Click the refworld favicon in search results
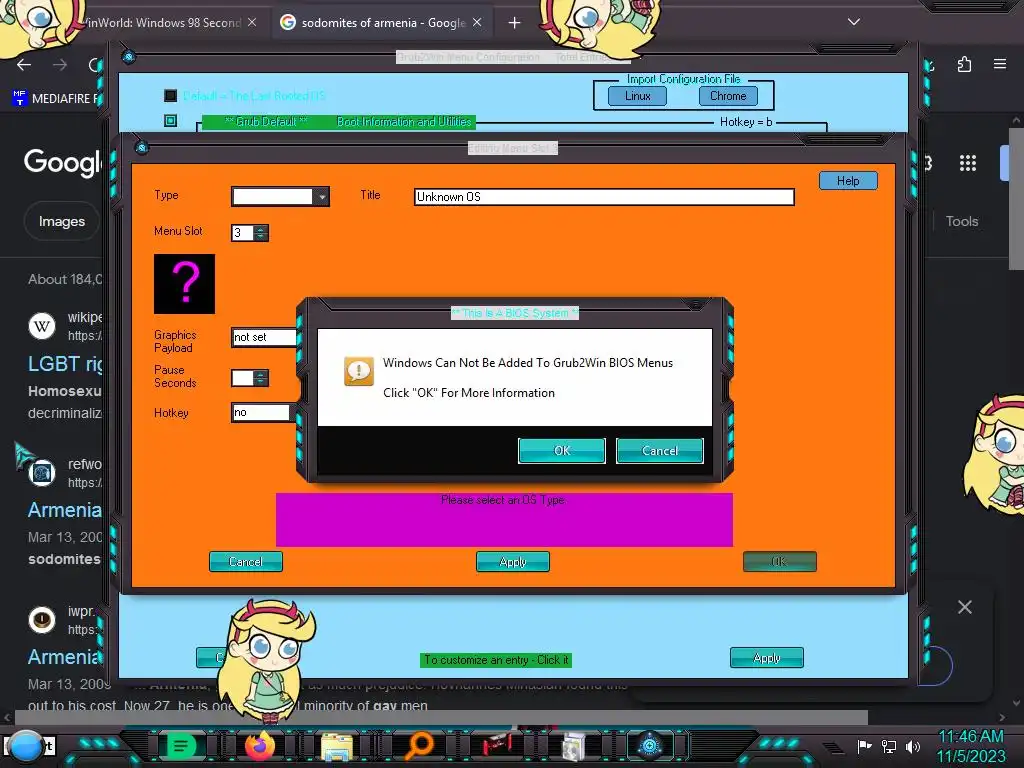Viewport: 1024px width, 768px height. click(42, 473)
